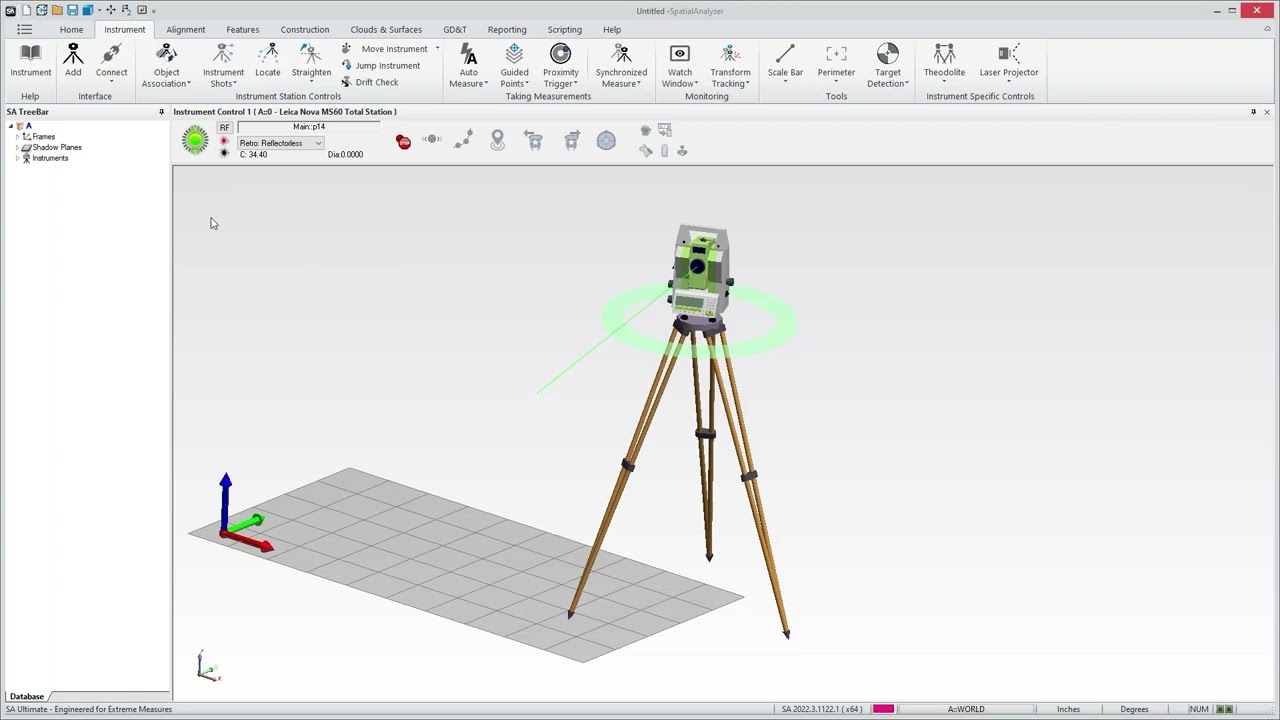Expand the Move Instrument dropdown arrow
Viewport: 1280px width, 720px height.
(437, 49)
